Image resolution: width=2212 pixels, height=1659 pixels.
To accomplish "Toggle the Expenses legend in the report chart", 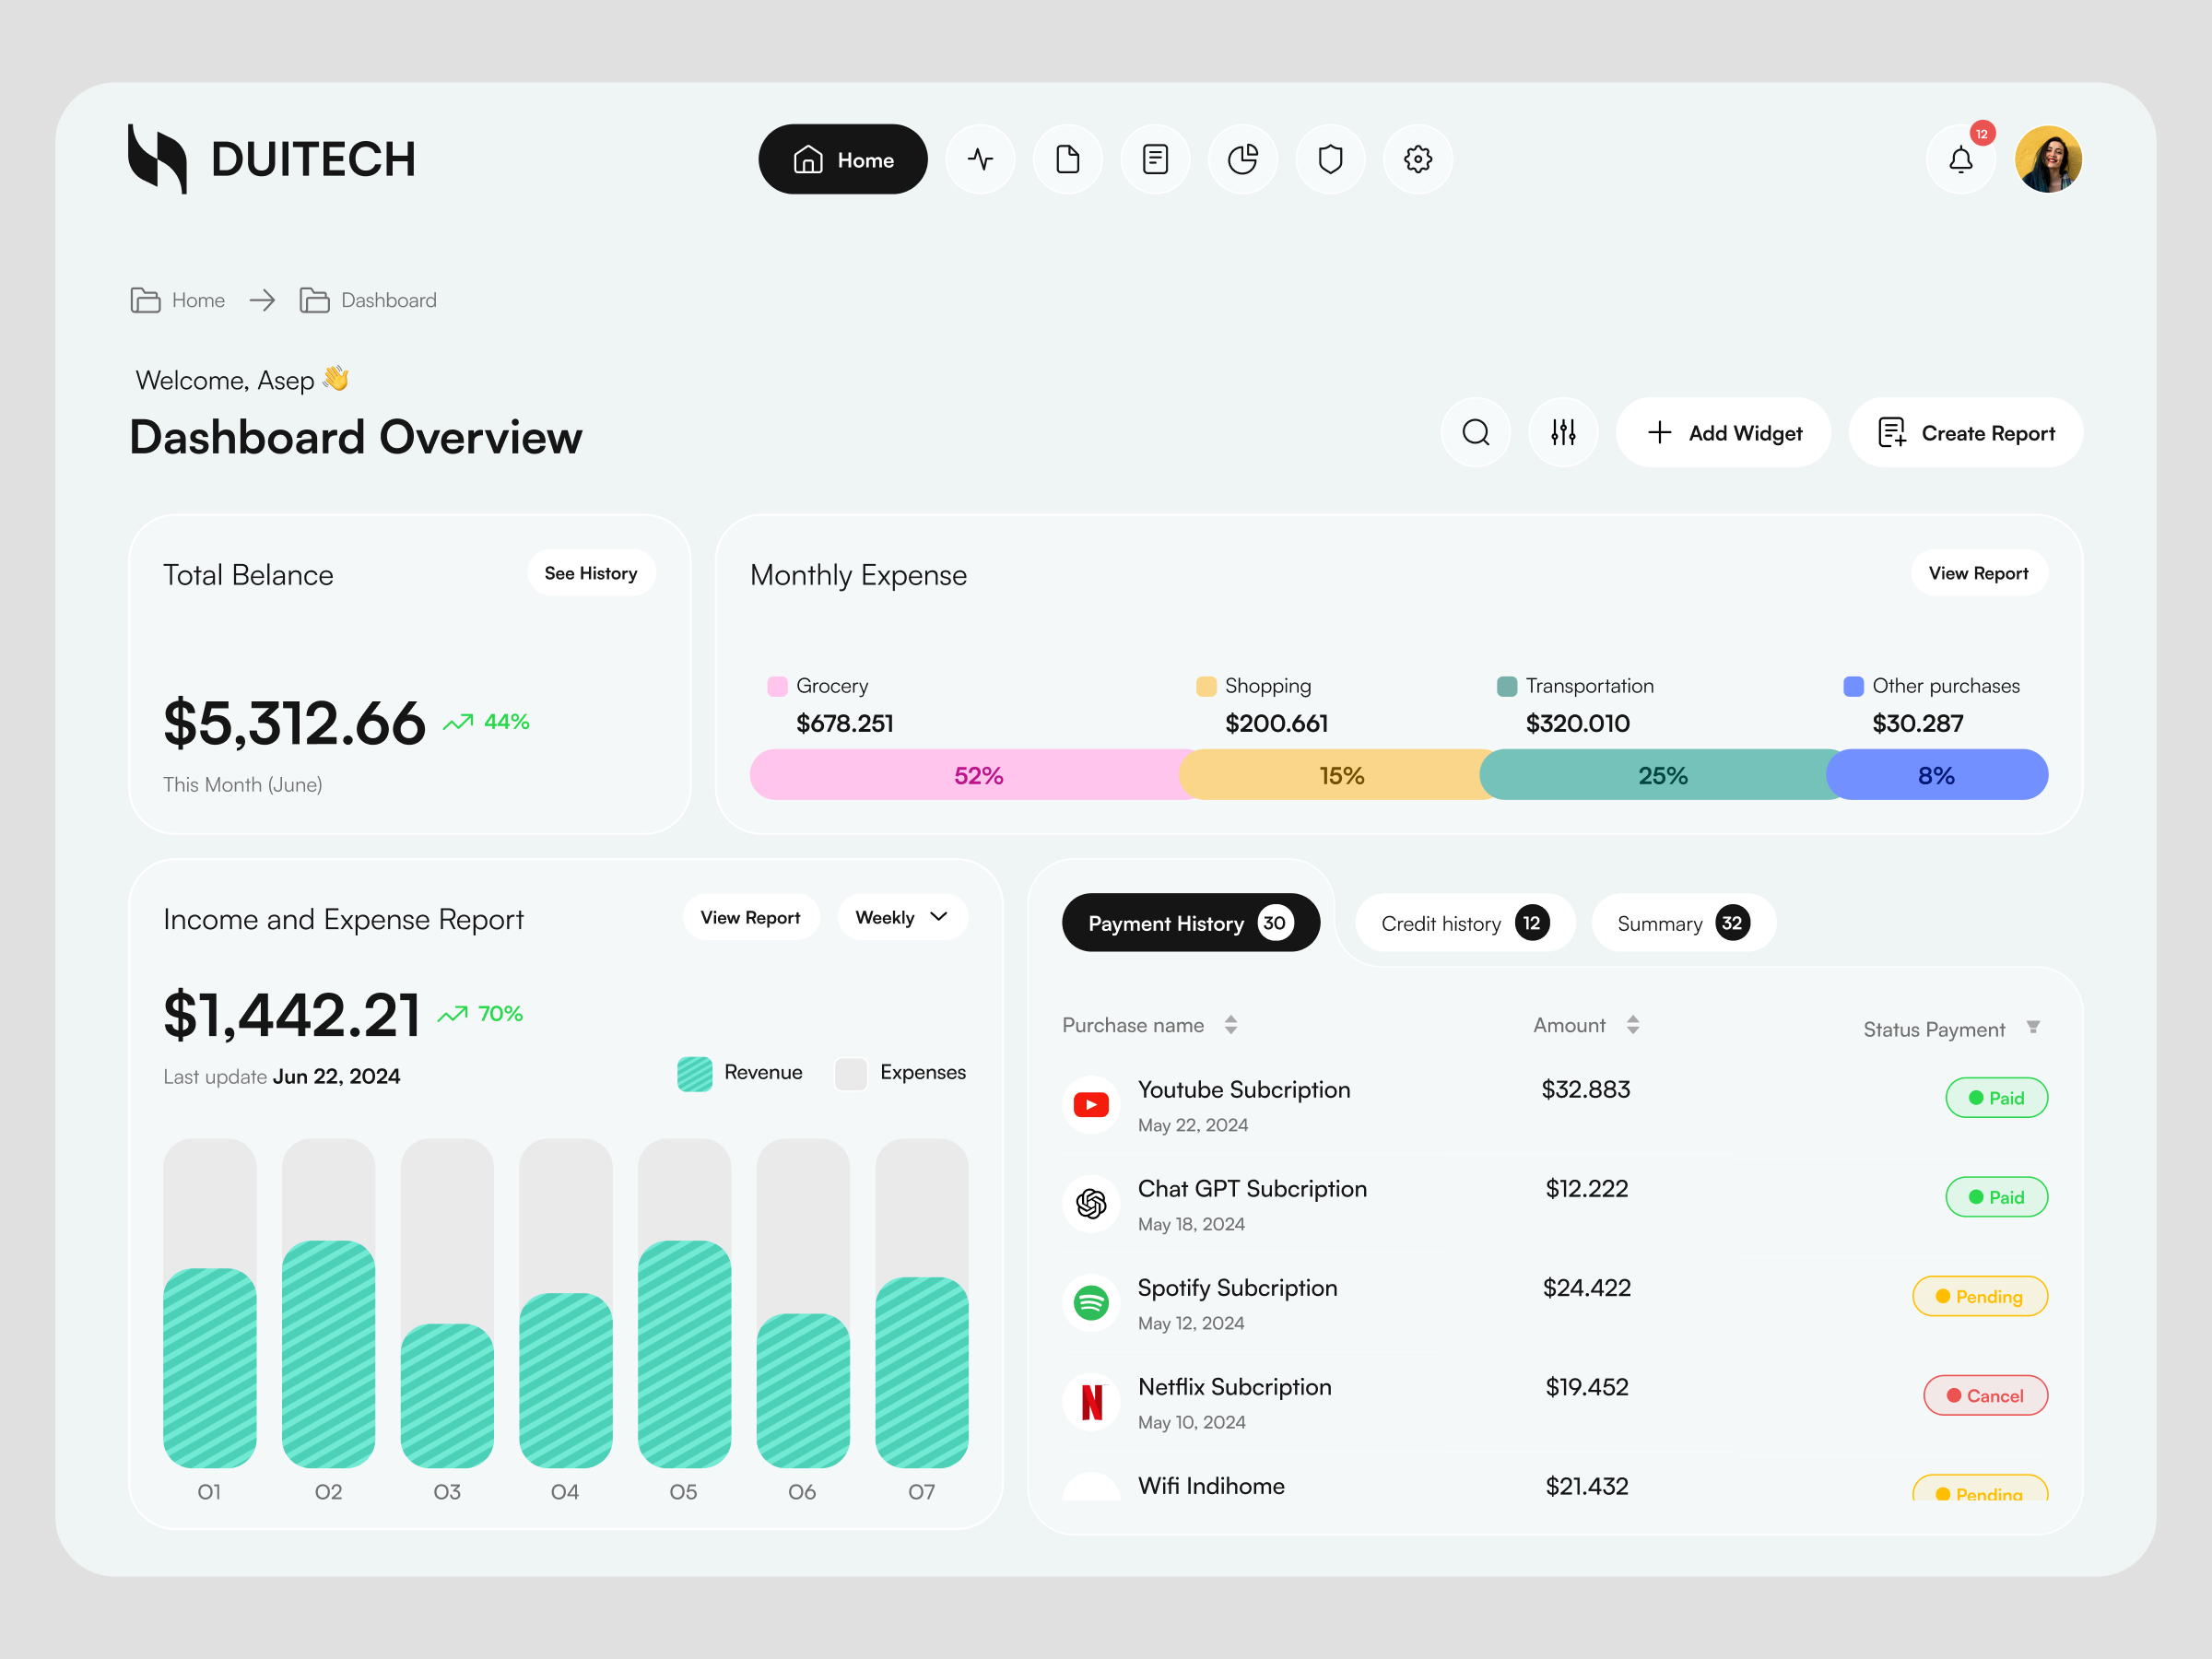I will [898, 1072].
